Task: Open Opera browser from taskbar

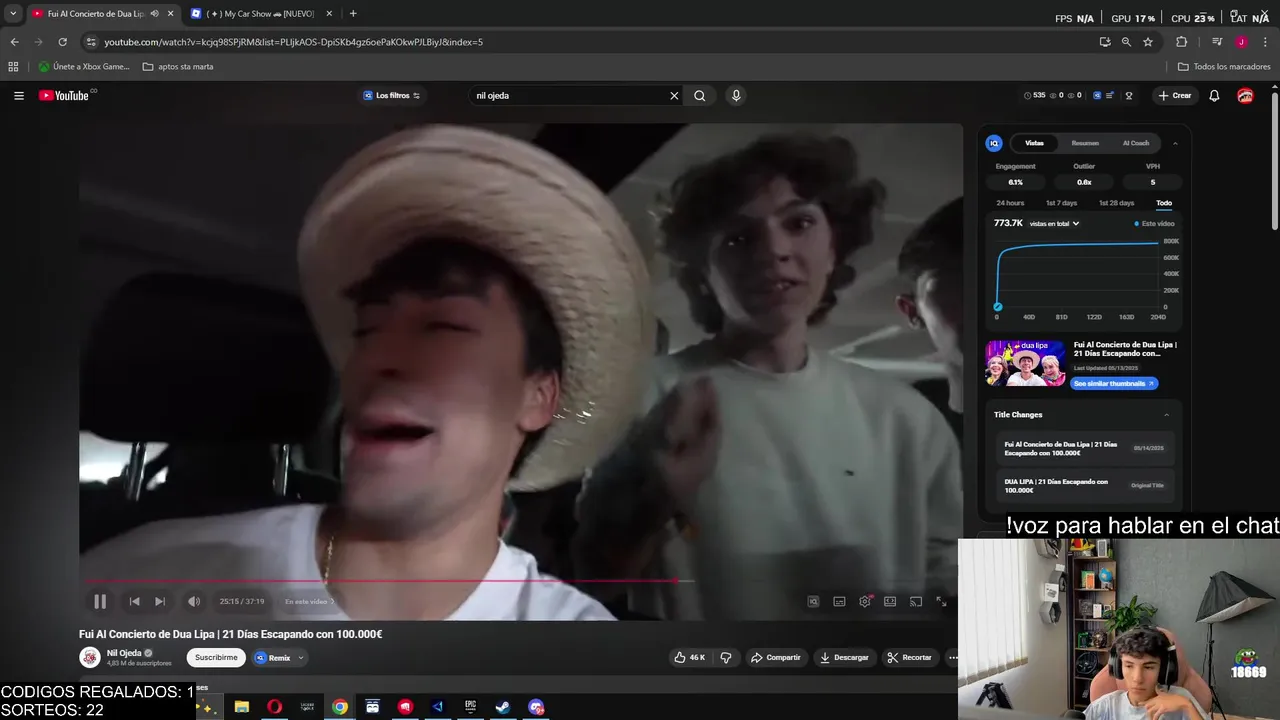Action: (274, 707)
